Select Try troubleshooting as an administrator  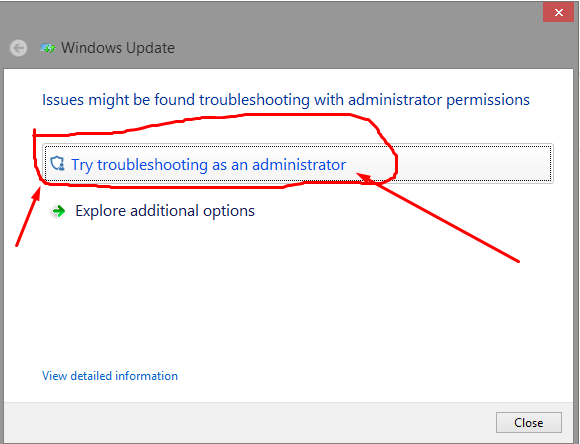point(298,164)
